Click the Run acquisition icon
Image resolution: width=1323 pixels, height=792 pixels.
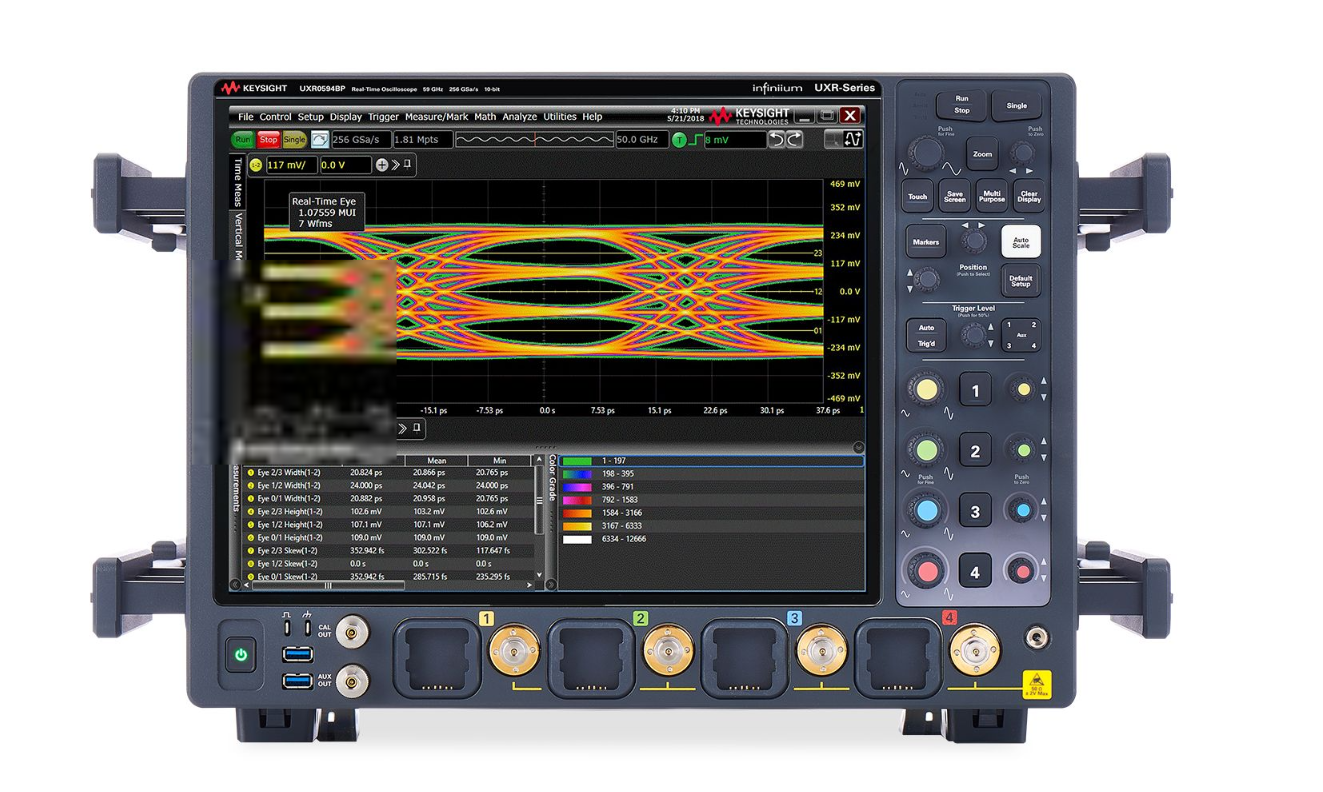pos(242,139)
